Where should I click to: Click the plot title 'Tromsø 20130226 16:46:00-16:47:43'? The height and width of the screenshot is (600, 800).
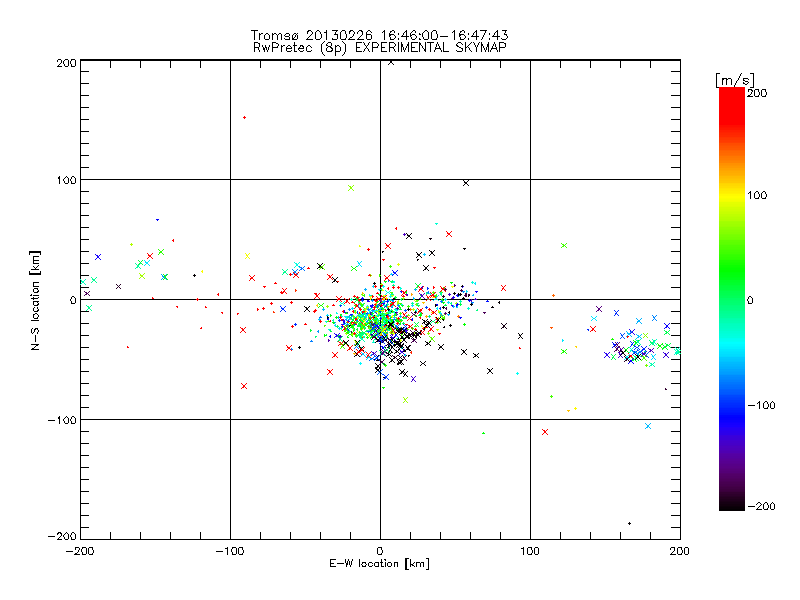point(379,35)
